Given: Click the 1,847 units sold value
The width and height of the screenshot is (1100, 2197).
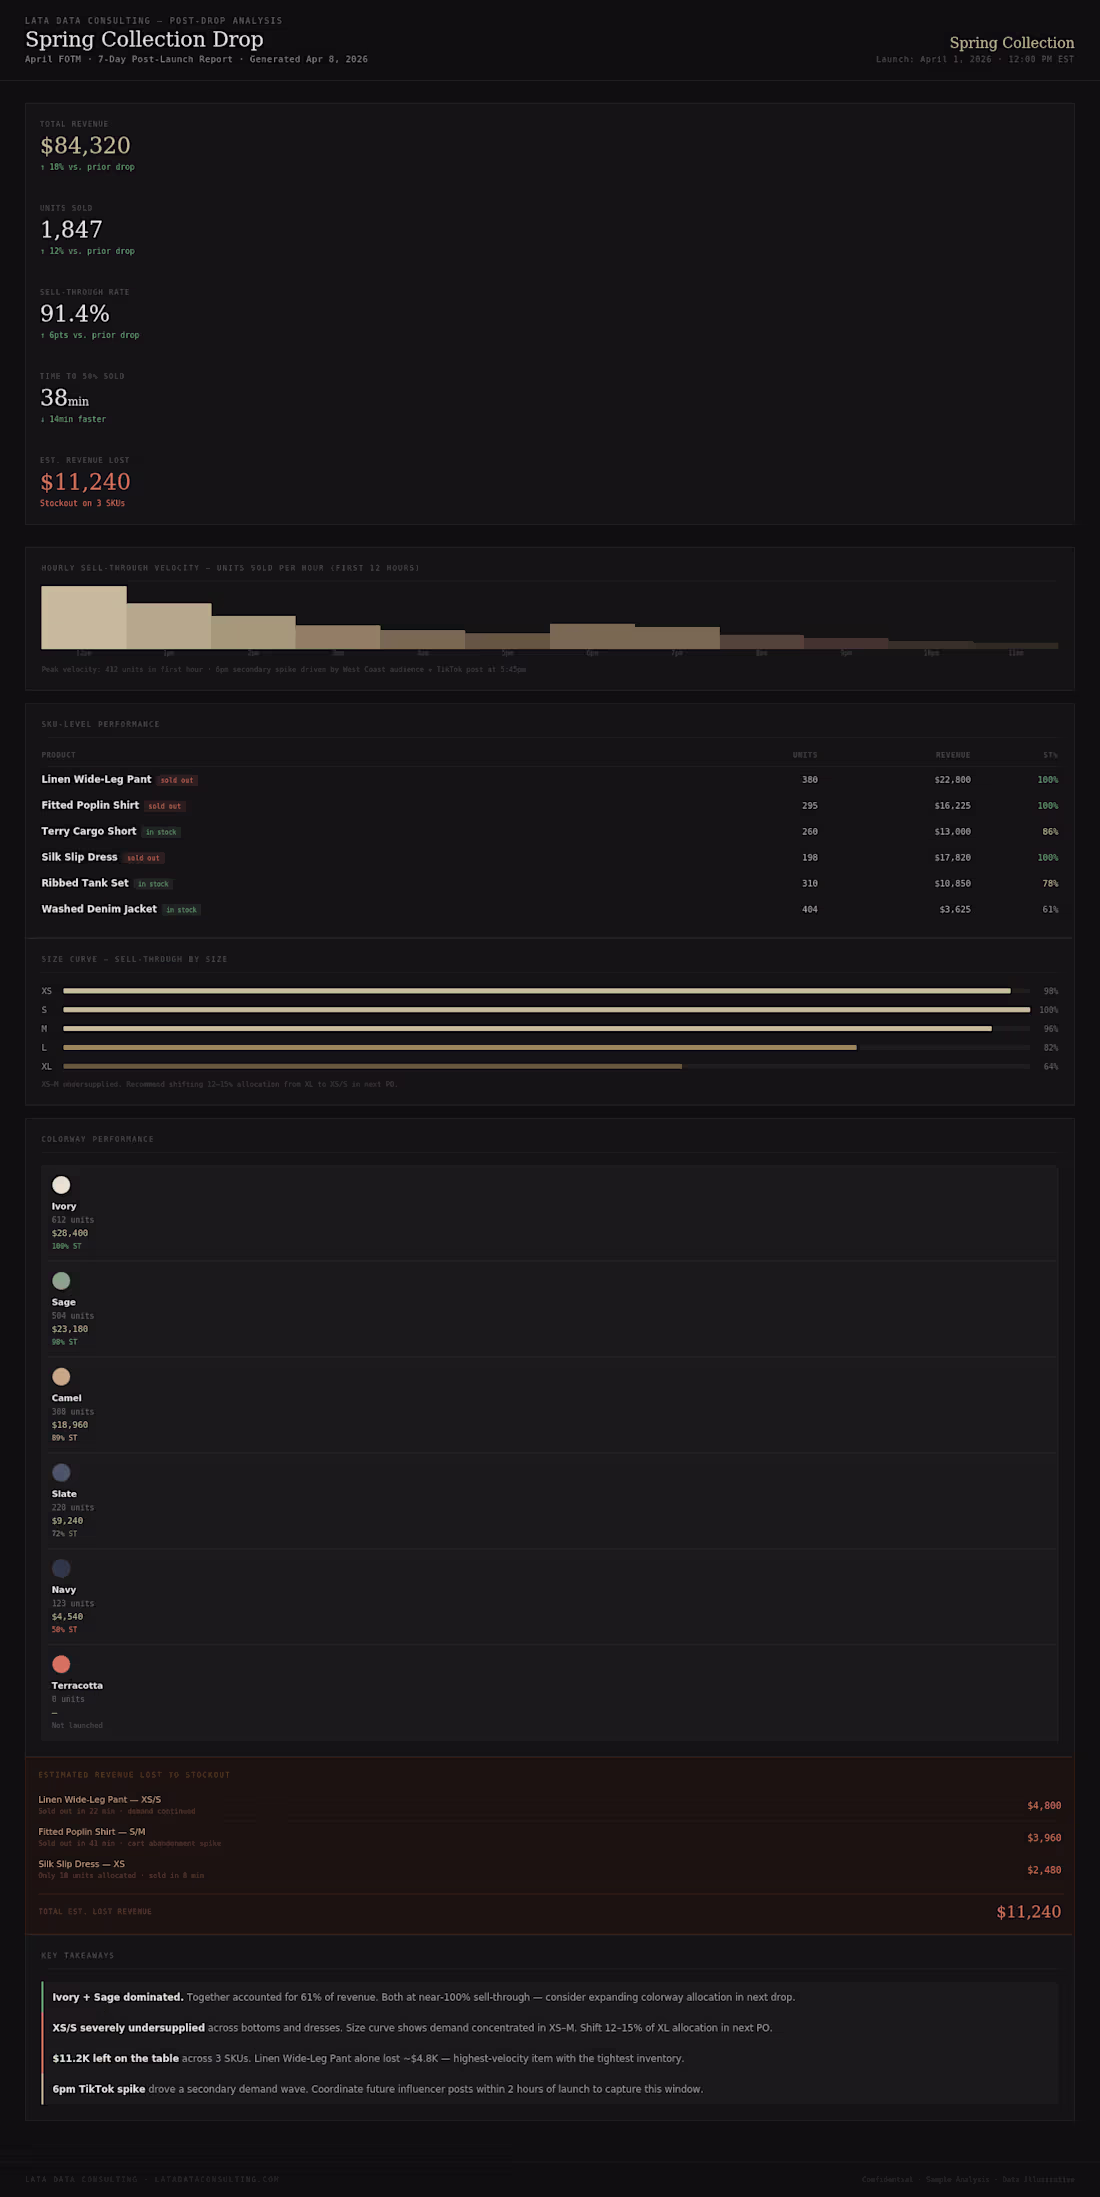Looking at the screenshot, I should click(x=71, y=230).
